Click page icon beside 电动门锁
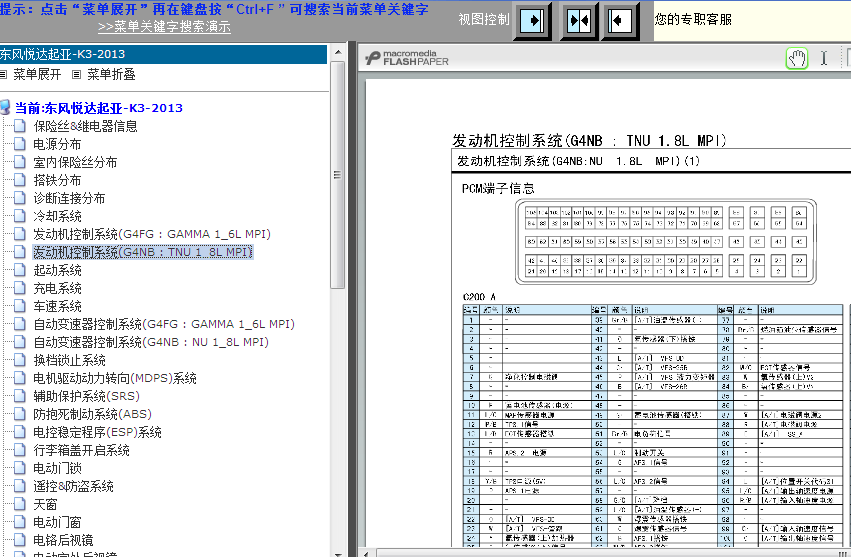 point(20,468)
